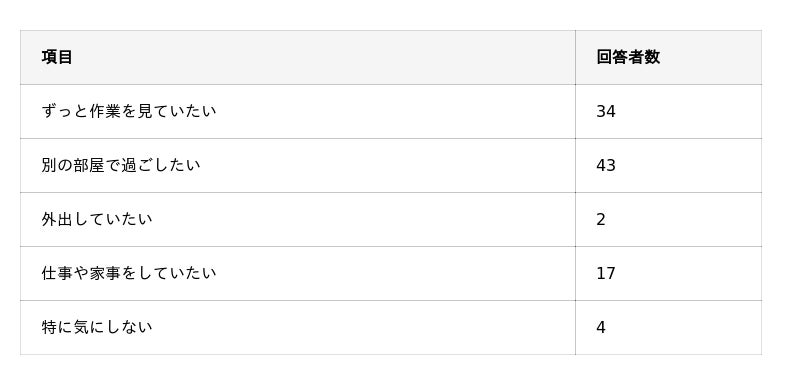Click the word 部屋 in second row
Screen dimensions: 800x385
[89, 165]
